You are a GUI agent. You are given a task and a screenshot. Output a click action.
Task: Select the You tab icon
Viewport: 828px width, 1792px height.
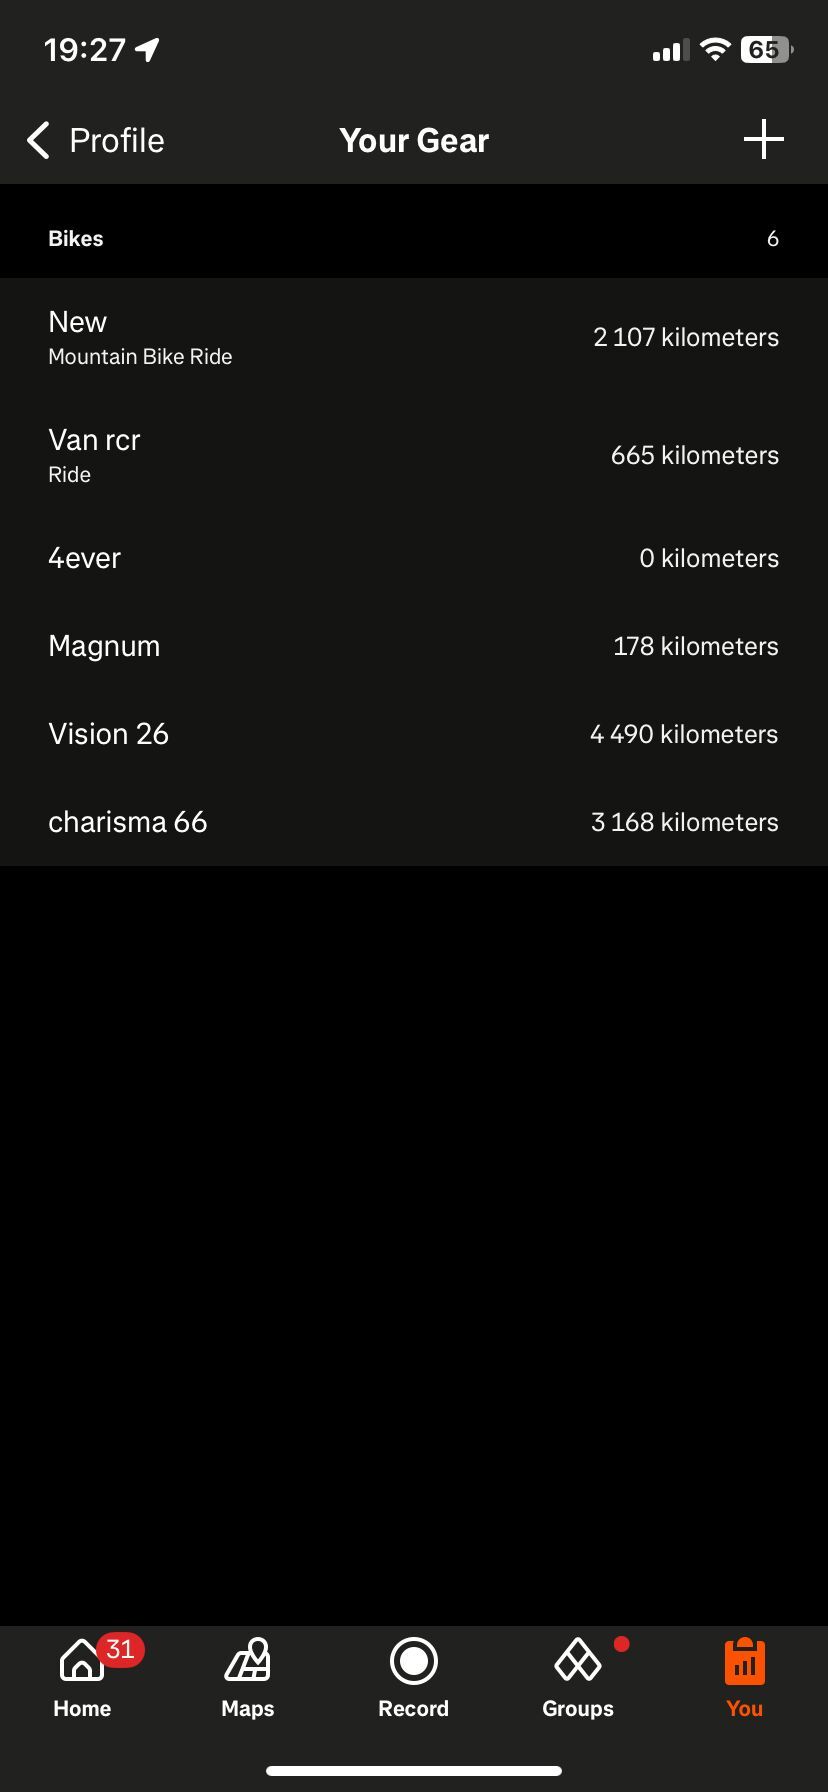(744, 1662)
